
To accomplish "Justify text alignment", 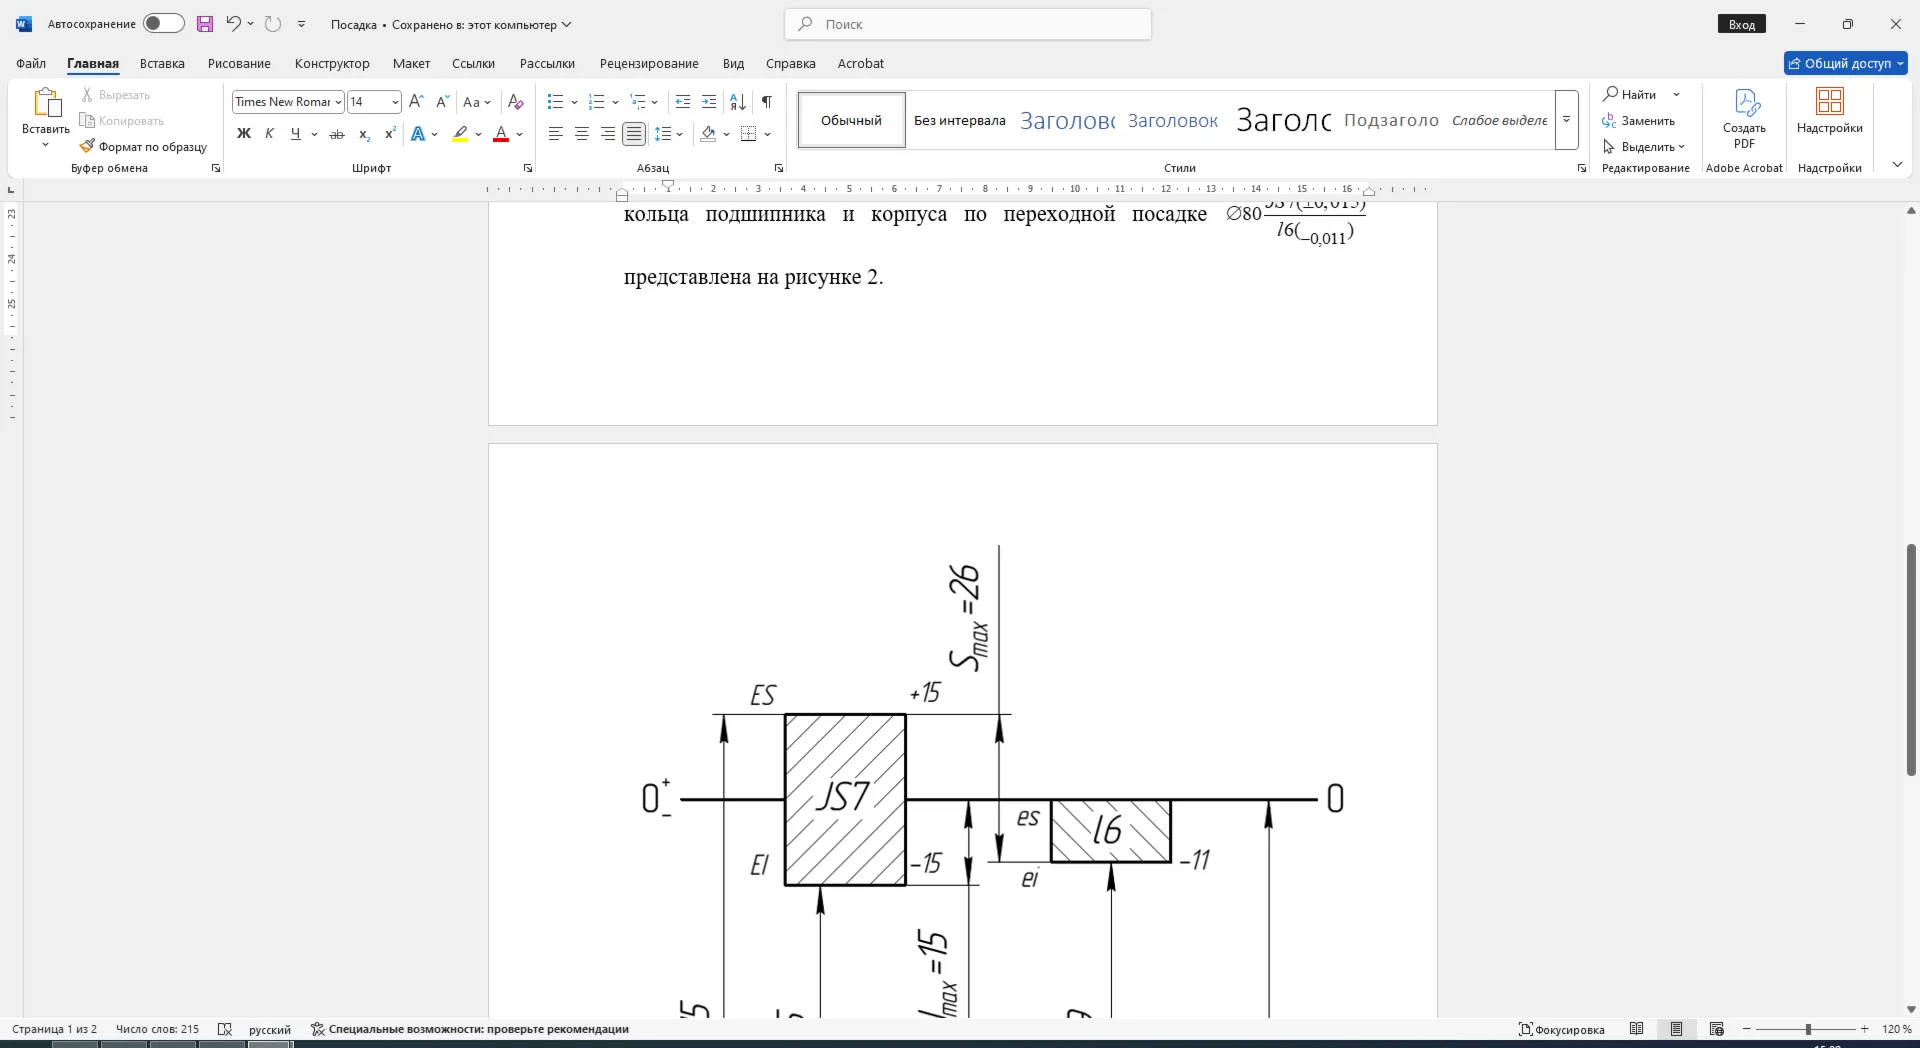I will 634,134.
